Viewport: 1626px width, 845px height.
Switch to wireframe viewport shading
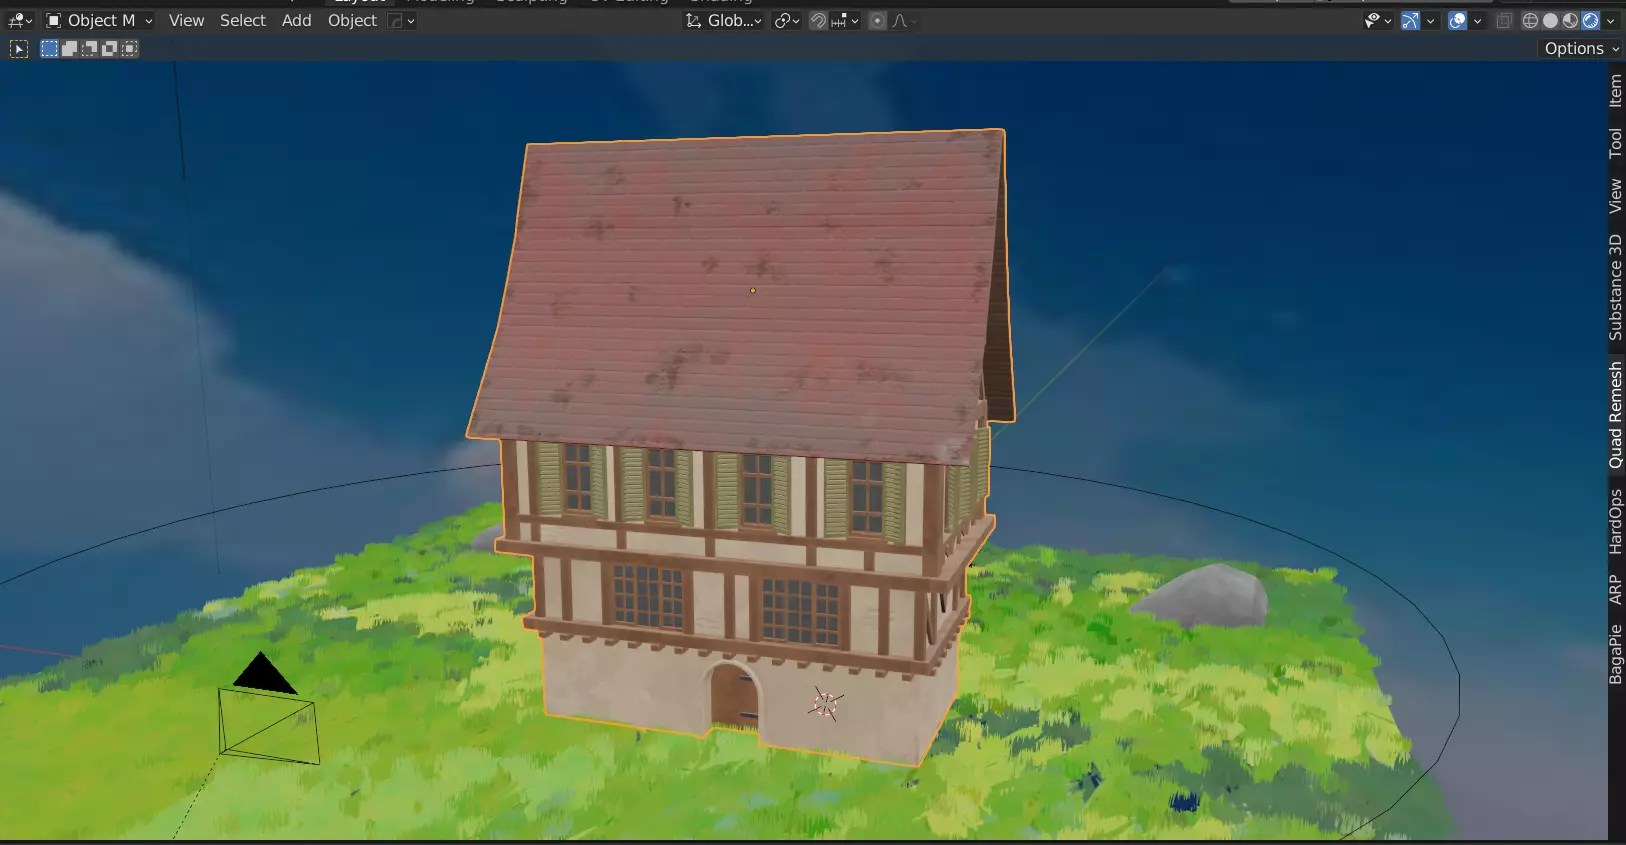coord(1530,20)
